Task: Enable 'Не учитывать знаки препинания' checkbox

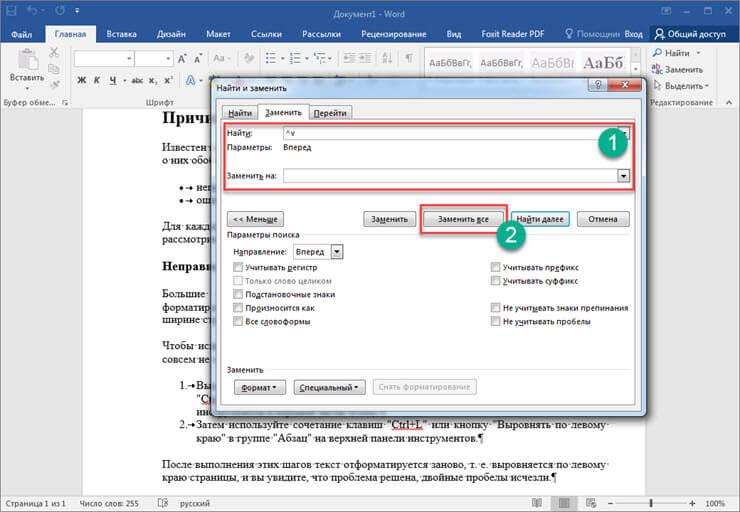Action: tap(495, 308)
